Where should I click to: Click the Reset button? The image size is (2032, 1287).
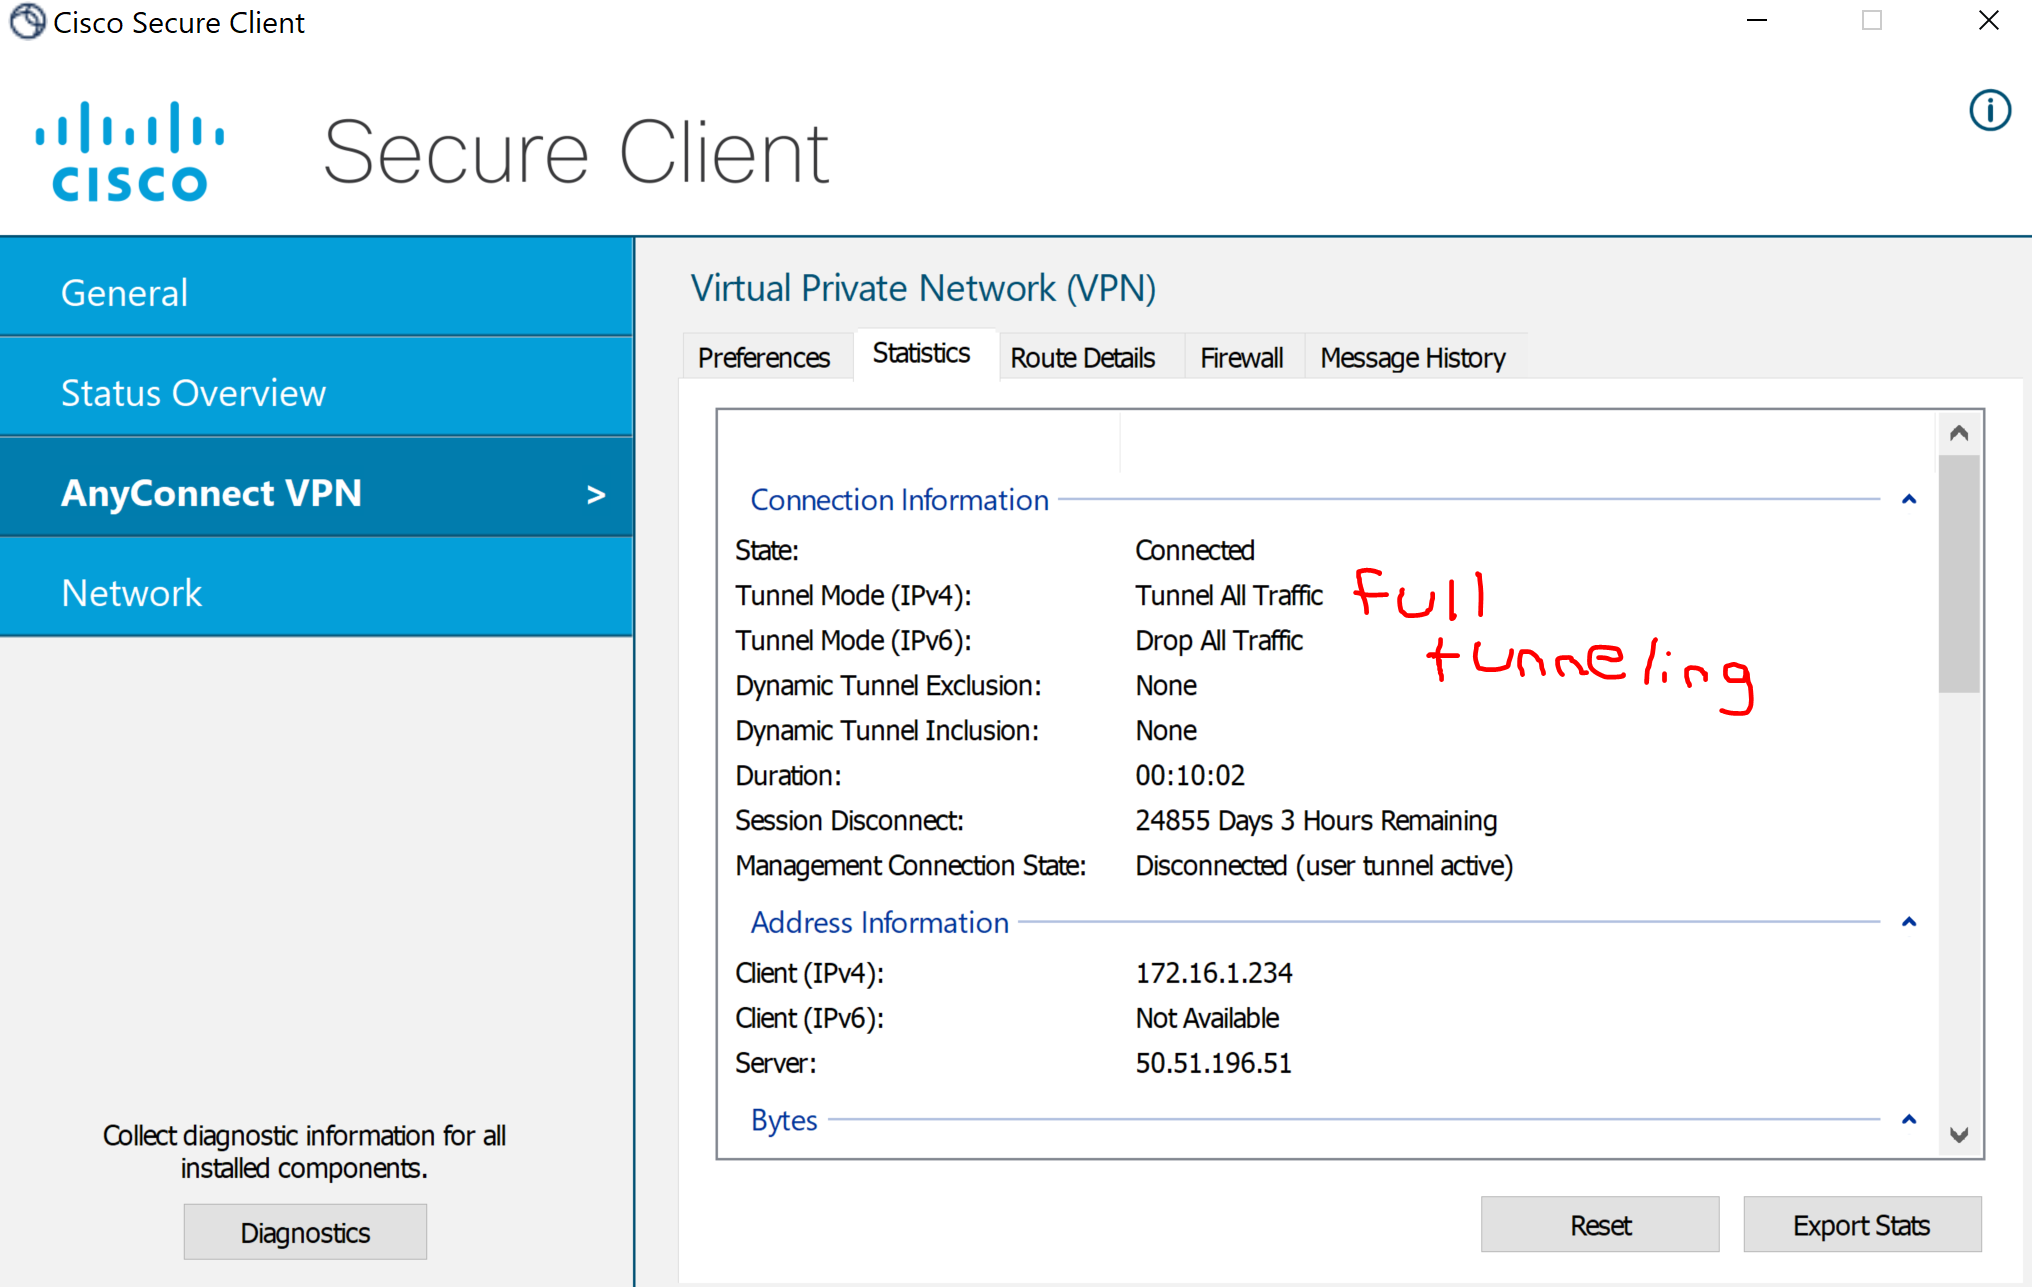[x=1600, y=1225]
